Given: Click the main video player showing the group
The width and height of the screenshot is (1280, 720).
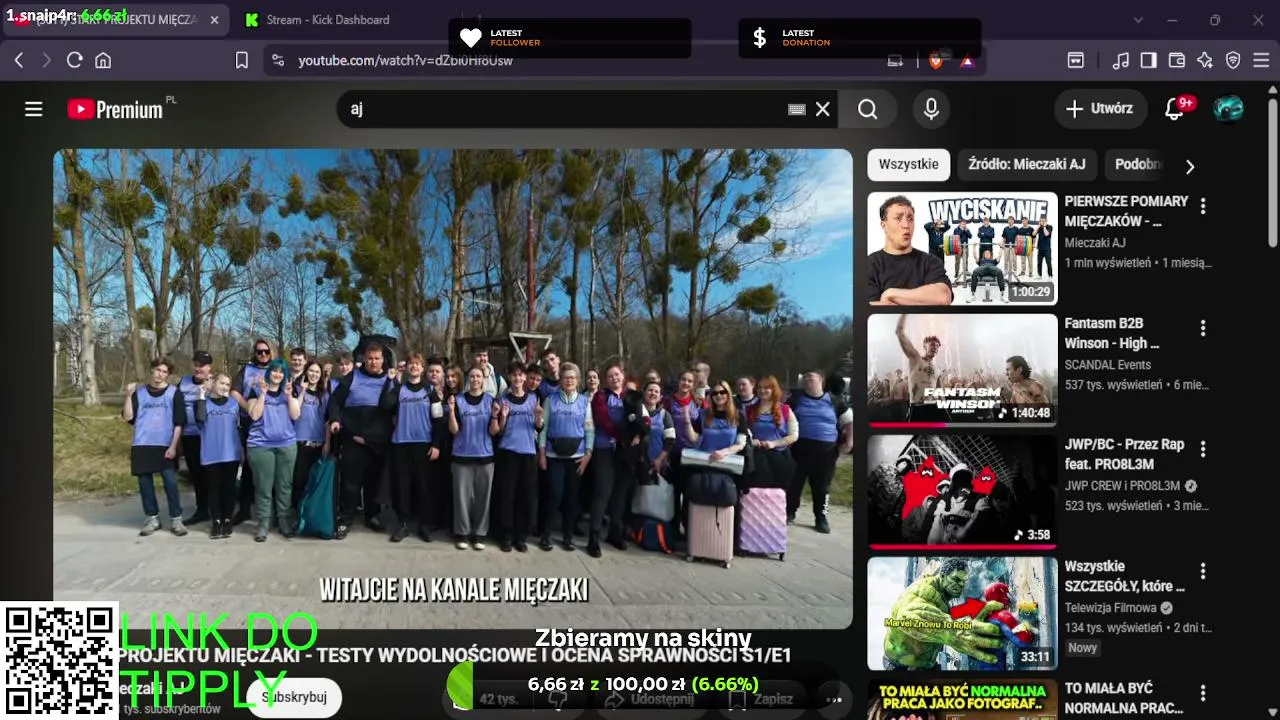Looking at the screenshot, I should click(453, 389).
